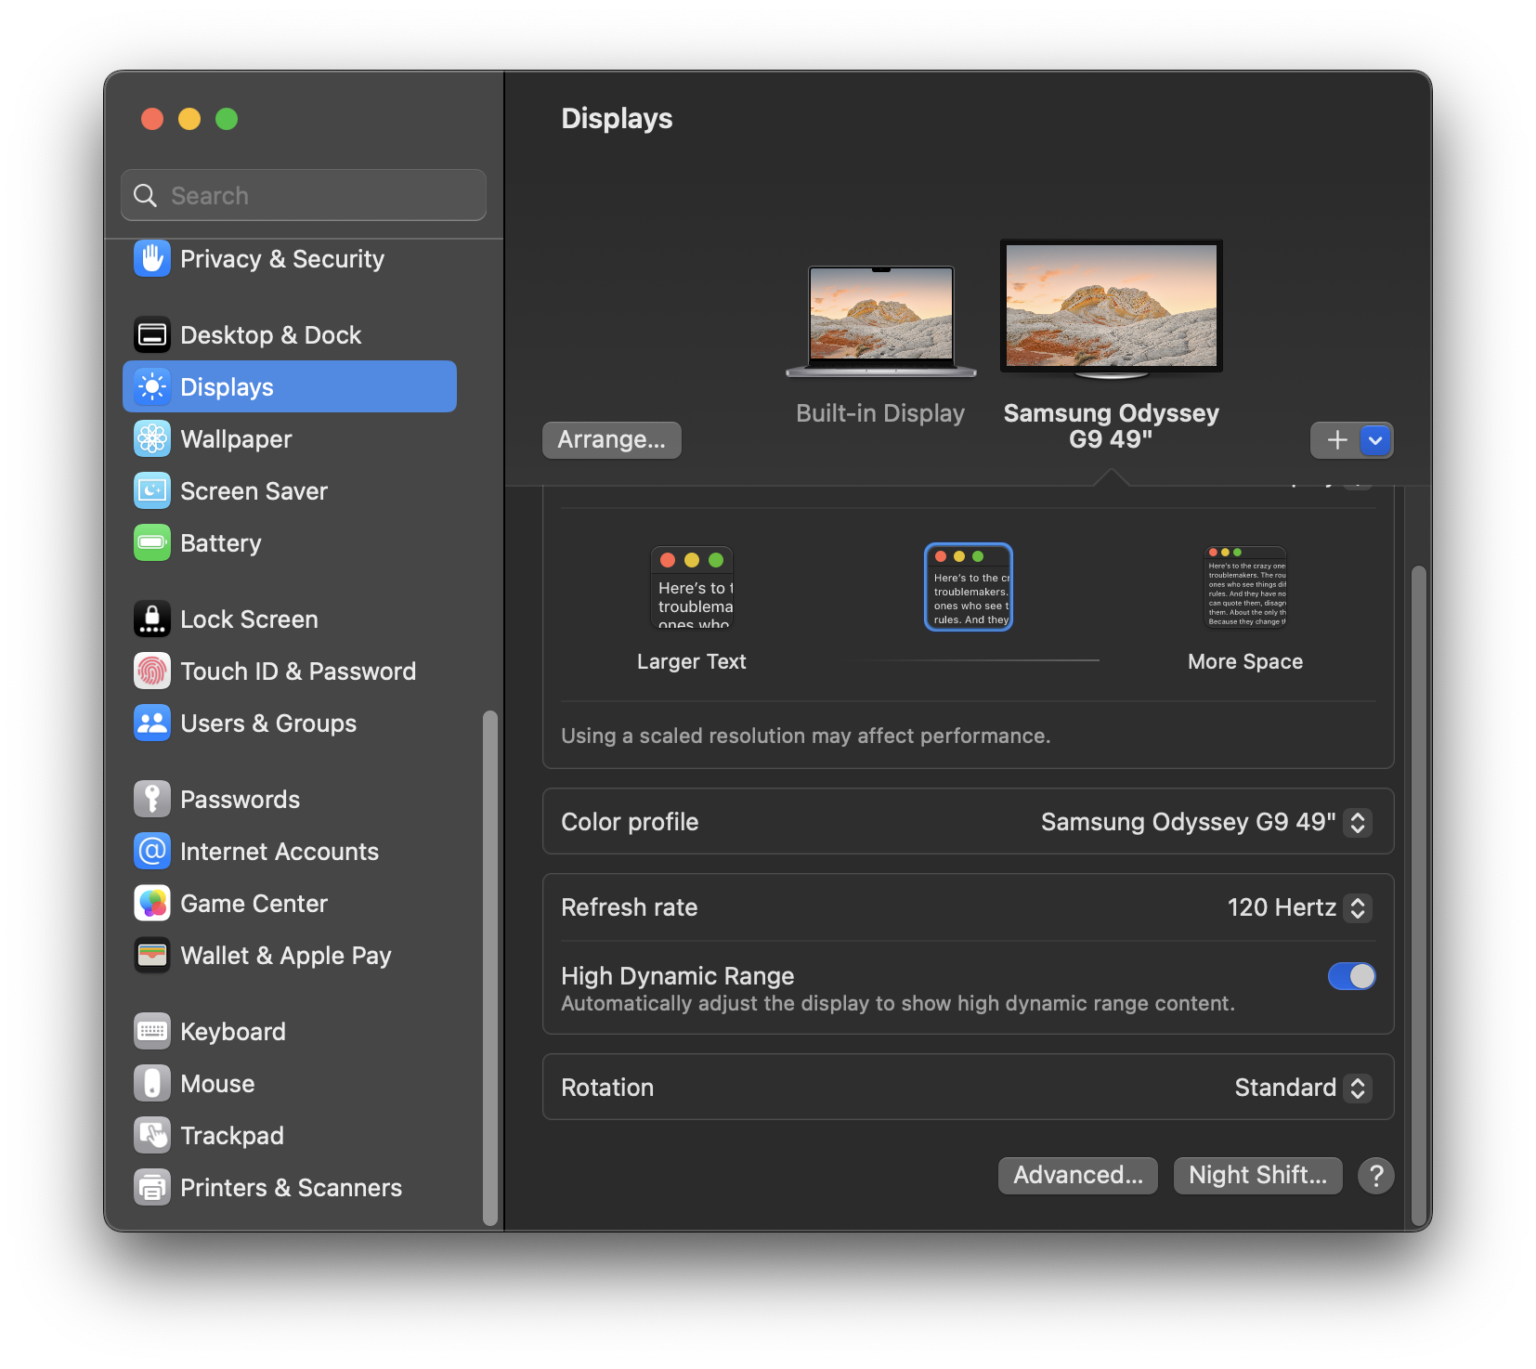
Task: Open the Wallpaper flower icon
Action: pyautogui.click(x=152, y=439)
